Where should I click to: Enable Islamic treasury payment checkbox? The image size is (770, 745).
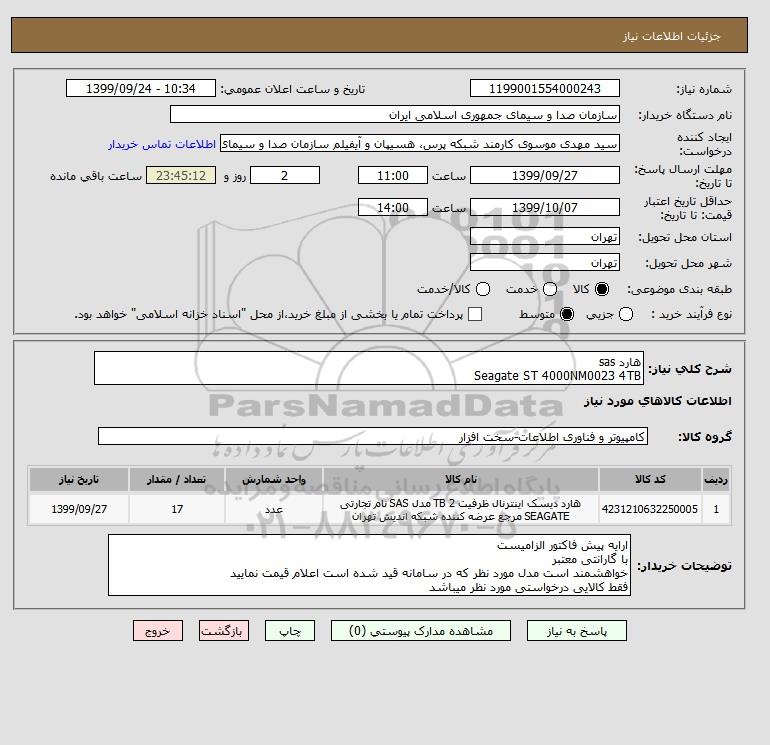pyautogui.click(x=475, y=314)
